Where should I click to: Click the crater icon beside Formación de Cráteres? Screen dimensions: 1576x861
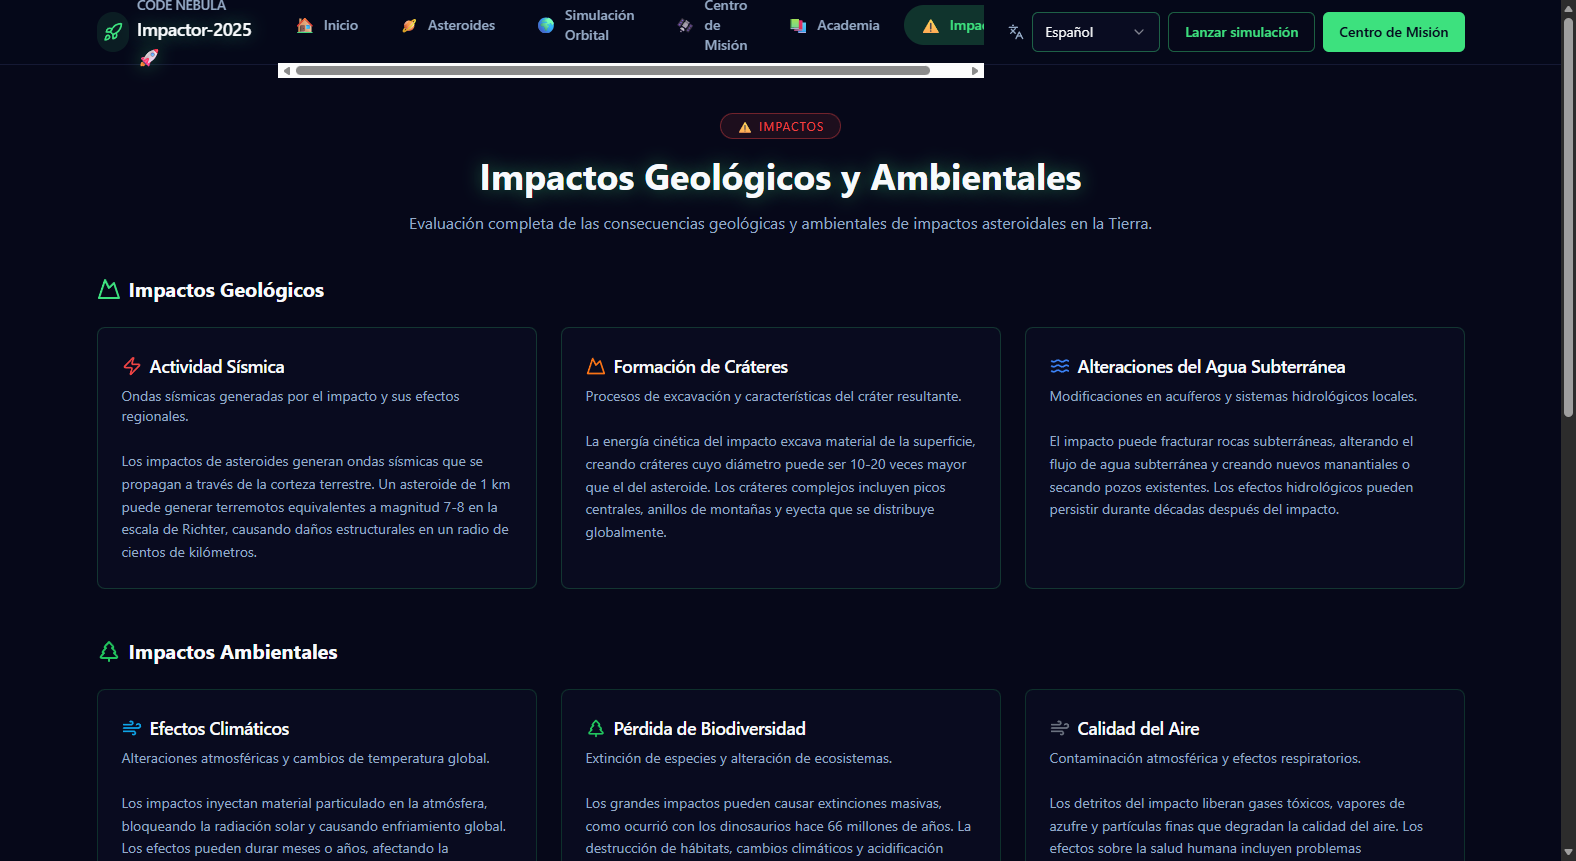click(x=596, y=366)
